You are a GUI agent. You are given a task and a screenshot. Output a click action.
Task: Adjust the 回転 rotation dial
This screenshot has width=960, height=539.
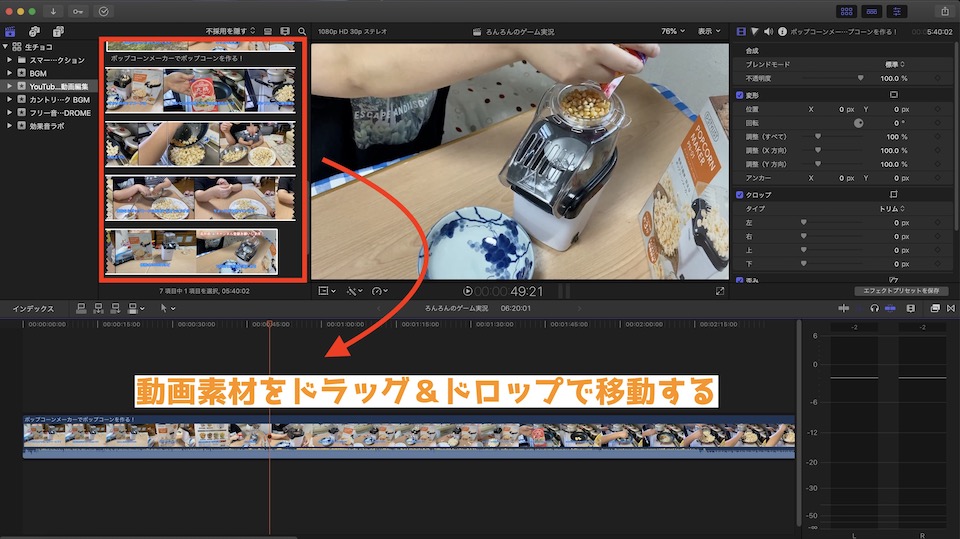pyautogui.click(x=858, y=123)
